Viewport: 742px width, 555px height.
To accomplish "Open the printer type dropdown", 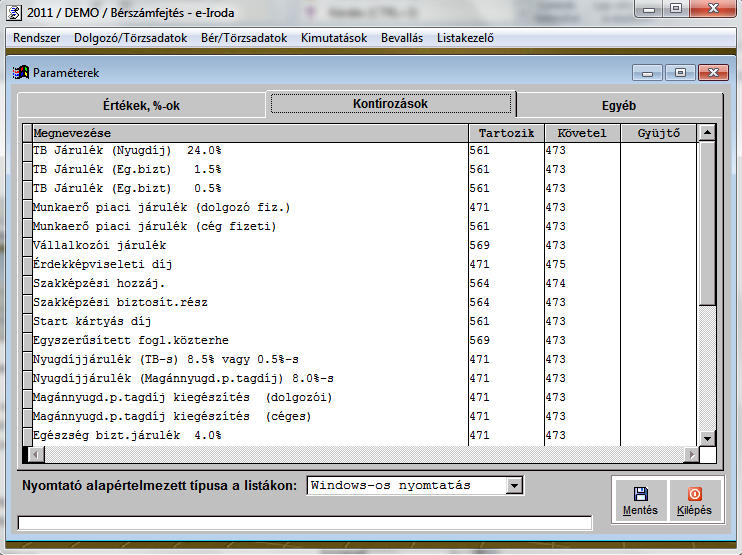I will coord(514,486).
